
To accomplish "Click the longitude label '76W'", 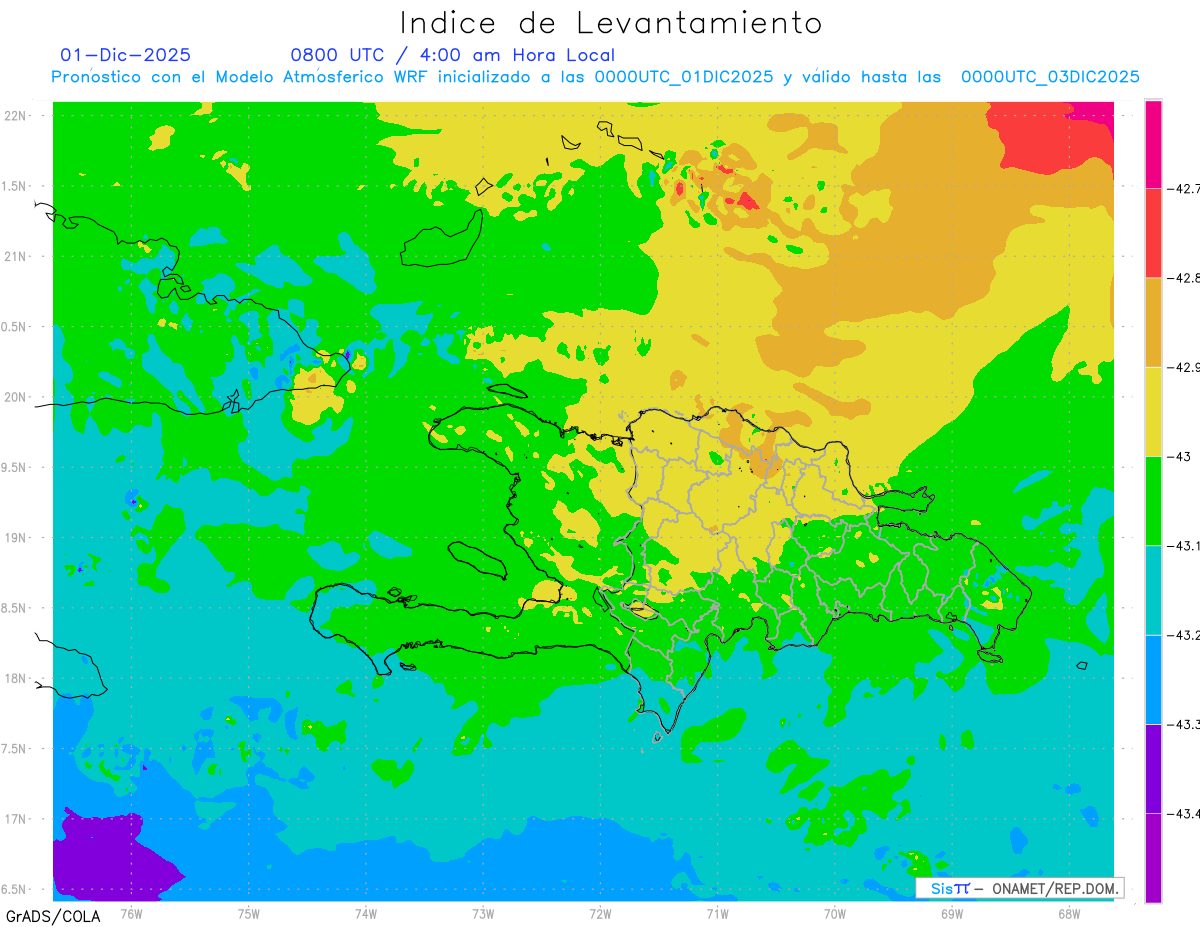I will (131, 914).
